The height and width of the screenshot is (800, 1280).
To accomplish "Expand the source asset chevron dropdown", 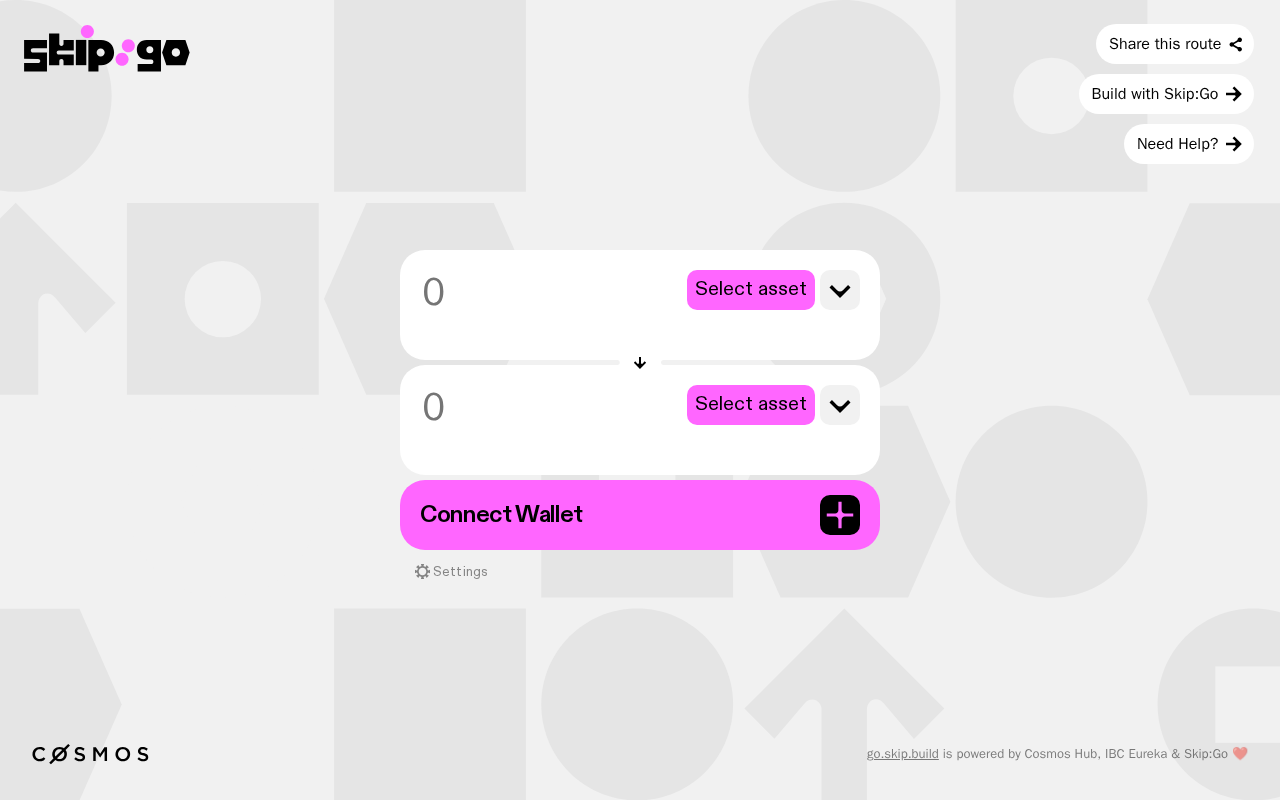I will (840, 290).
